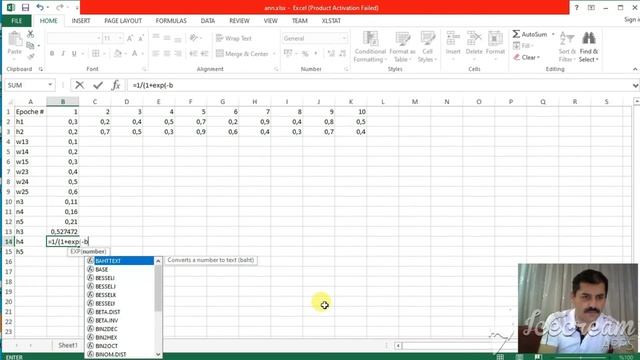Screen dimensions: 640x360
Task: Open Insert Function fx dialog
Action: [x=116, y=85]
